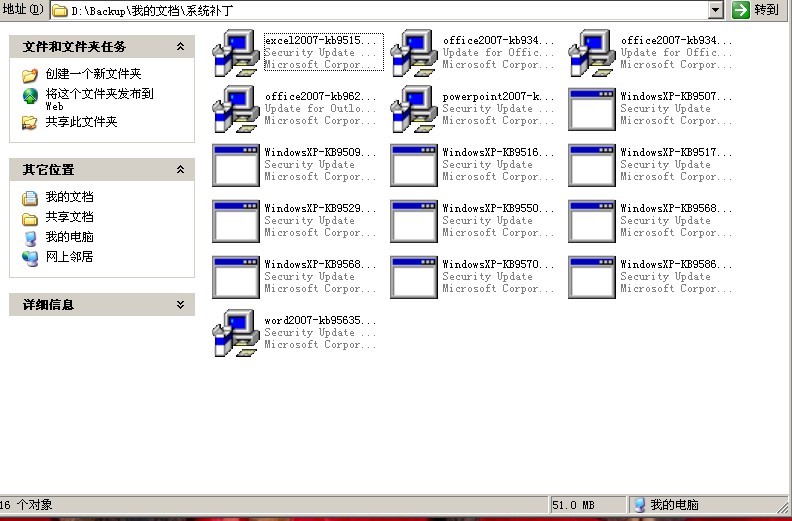Viewport: 792px width, 521px height.
Task: Click the address path D:\Backup\我的文档\系统补丁
Action: 152,11
